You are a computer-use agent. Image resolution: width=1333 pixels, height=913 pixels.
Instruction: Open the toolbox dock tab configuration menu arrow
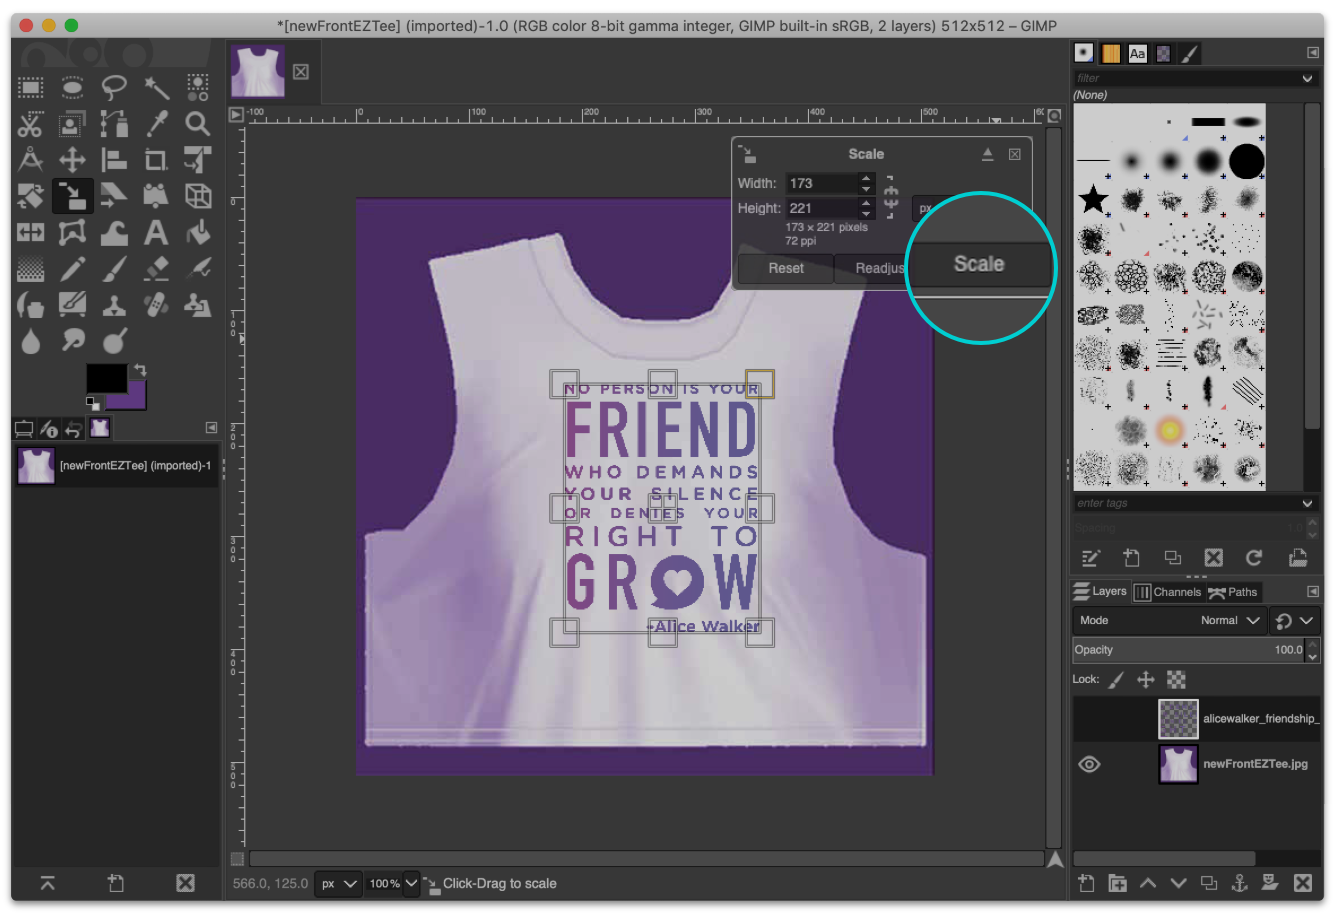211,428
